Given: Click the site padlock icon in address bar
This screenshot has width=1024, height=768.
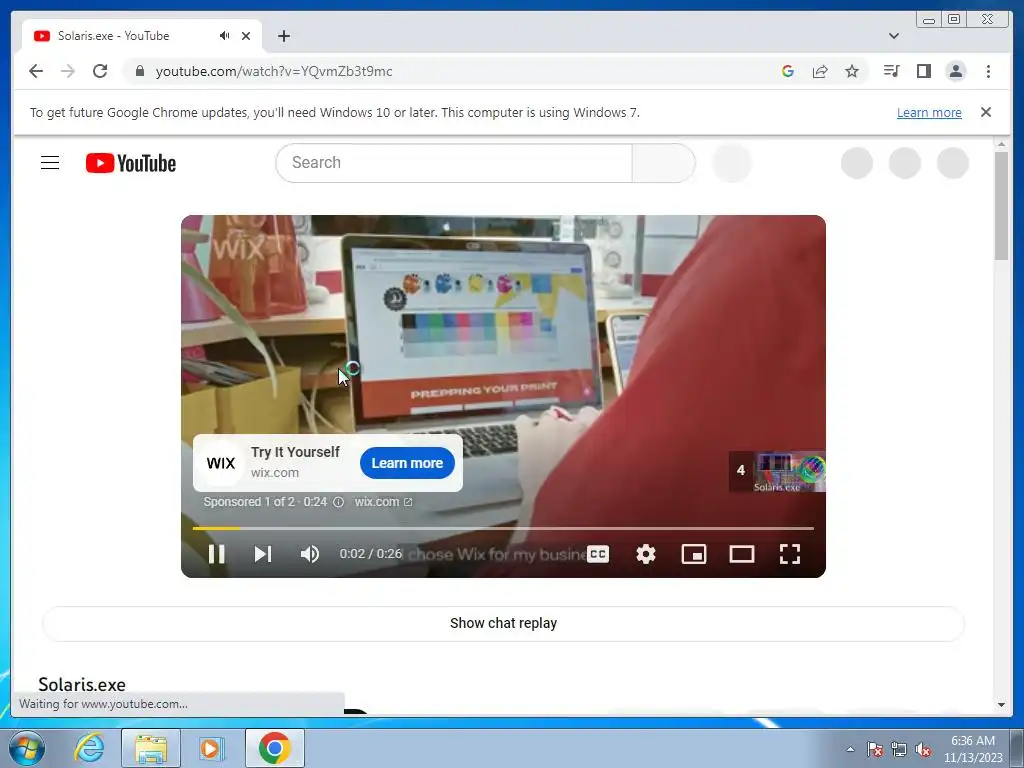Looking at the screenshot, I should tap(139, 71).
